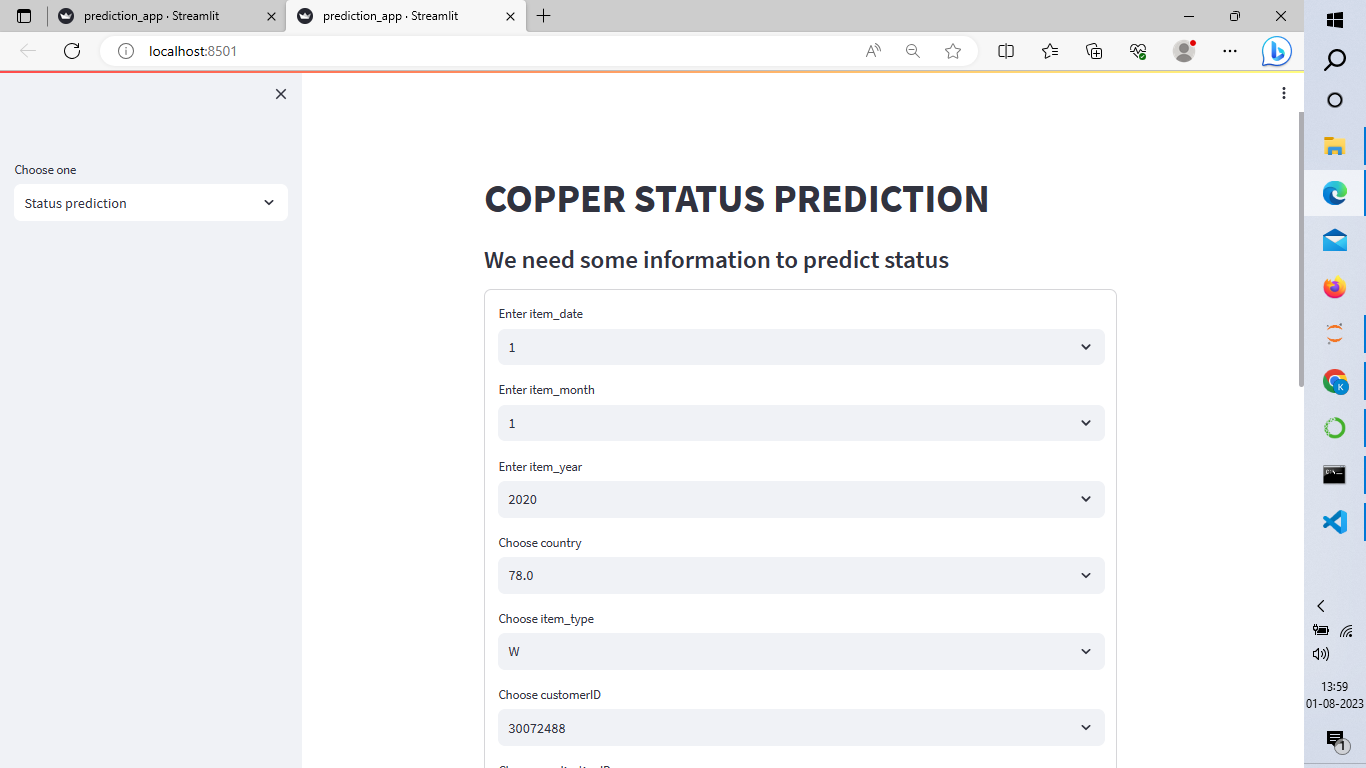Open Command Prompt from the taskbar
1366x768 pixels.
click(1334, 475)
